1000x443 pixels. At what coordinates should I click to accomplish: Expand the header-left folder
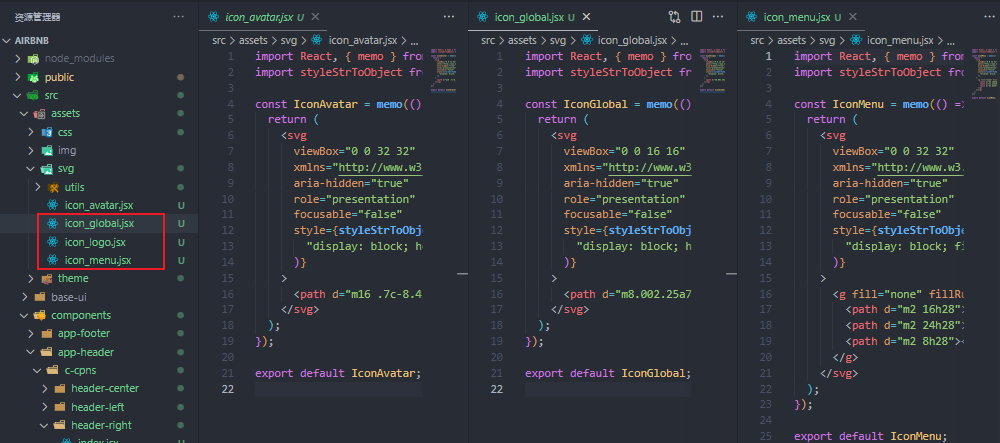click(44, 407)
